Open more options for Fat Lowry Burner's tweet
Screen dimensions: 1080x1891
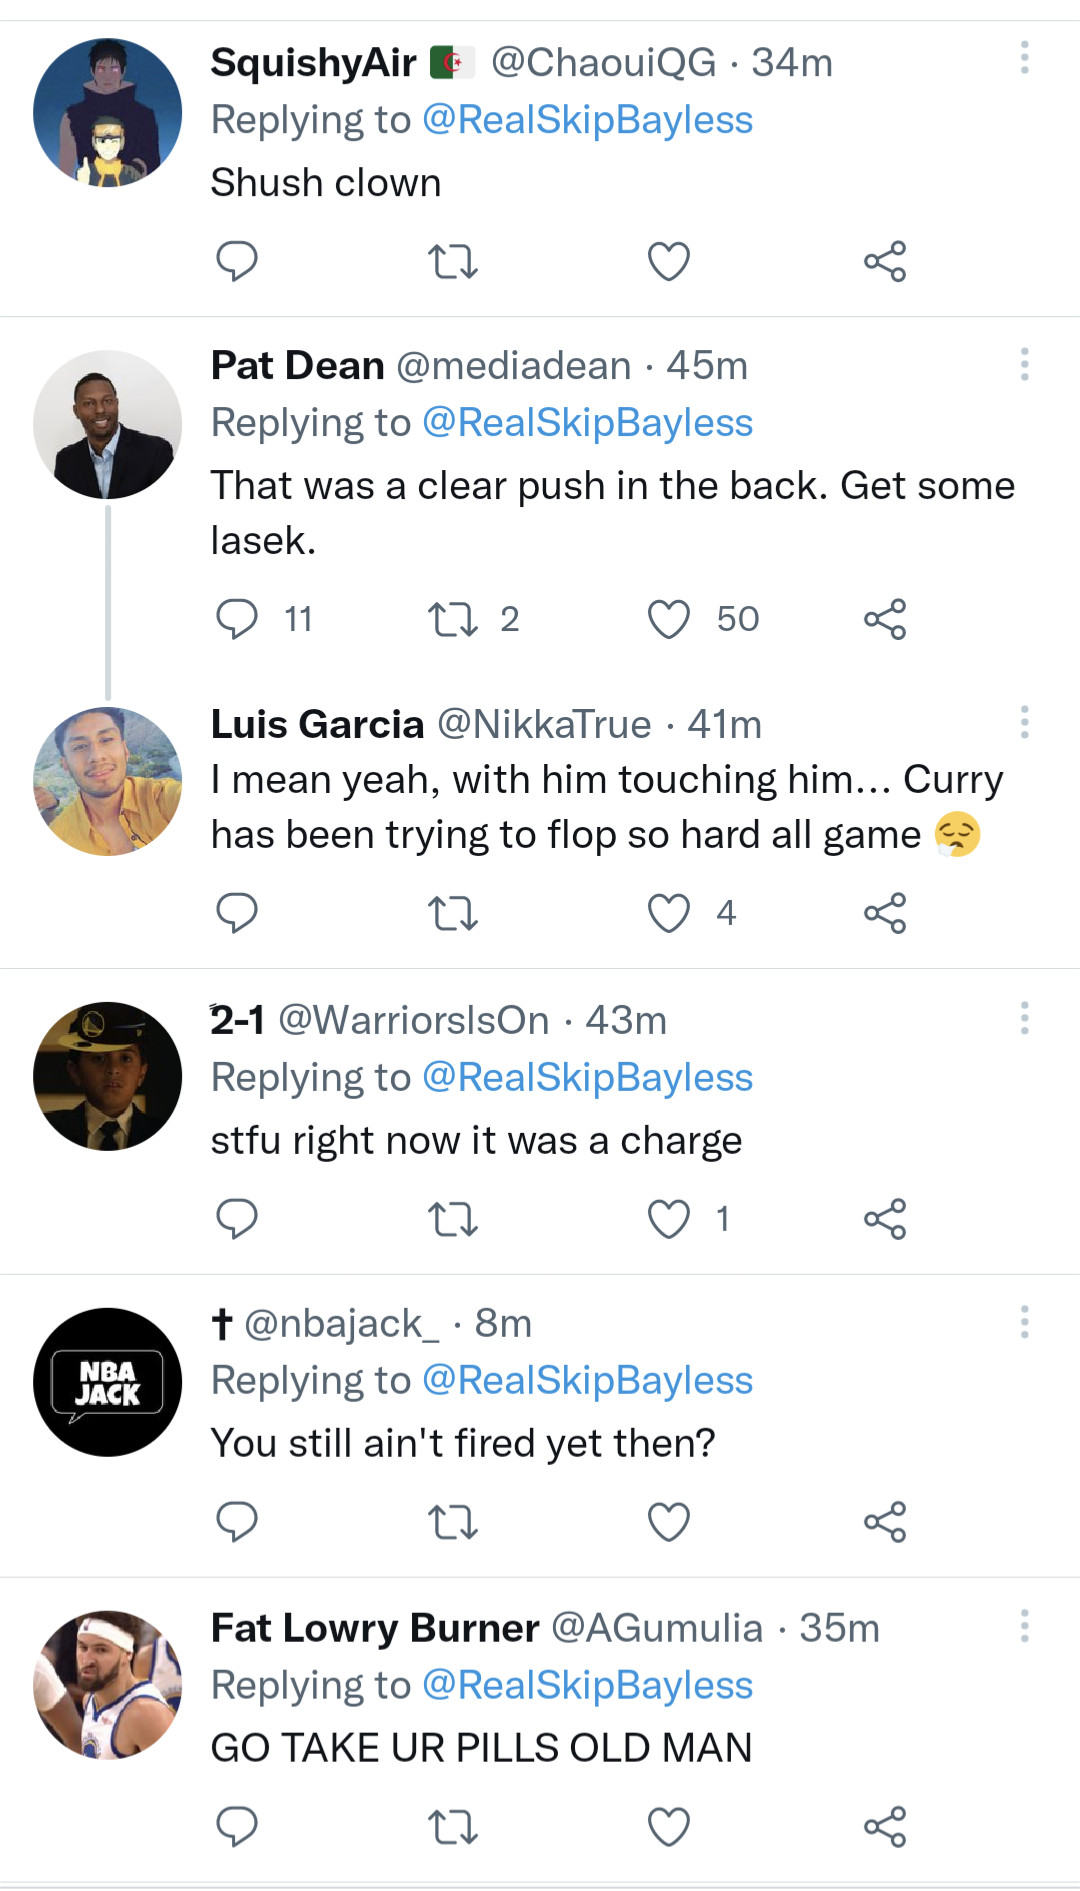tap(1024, 1626)
